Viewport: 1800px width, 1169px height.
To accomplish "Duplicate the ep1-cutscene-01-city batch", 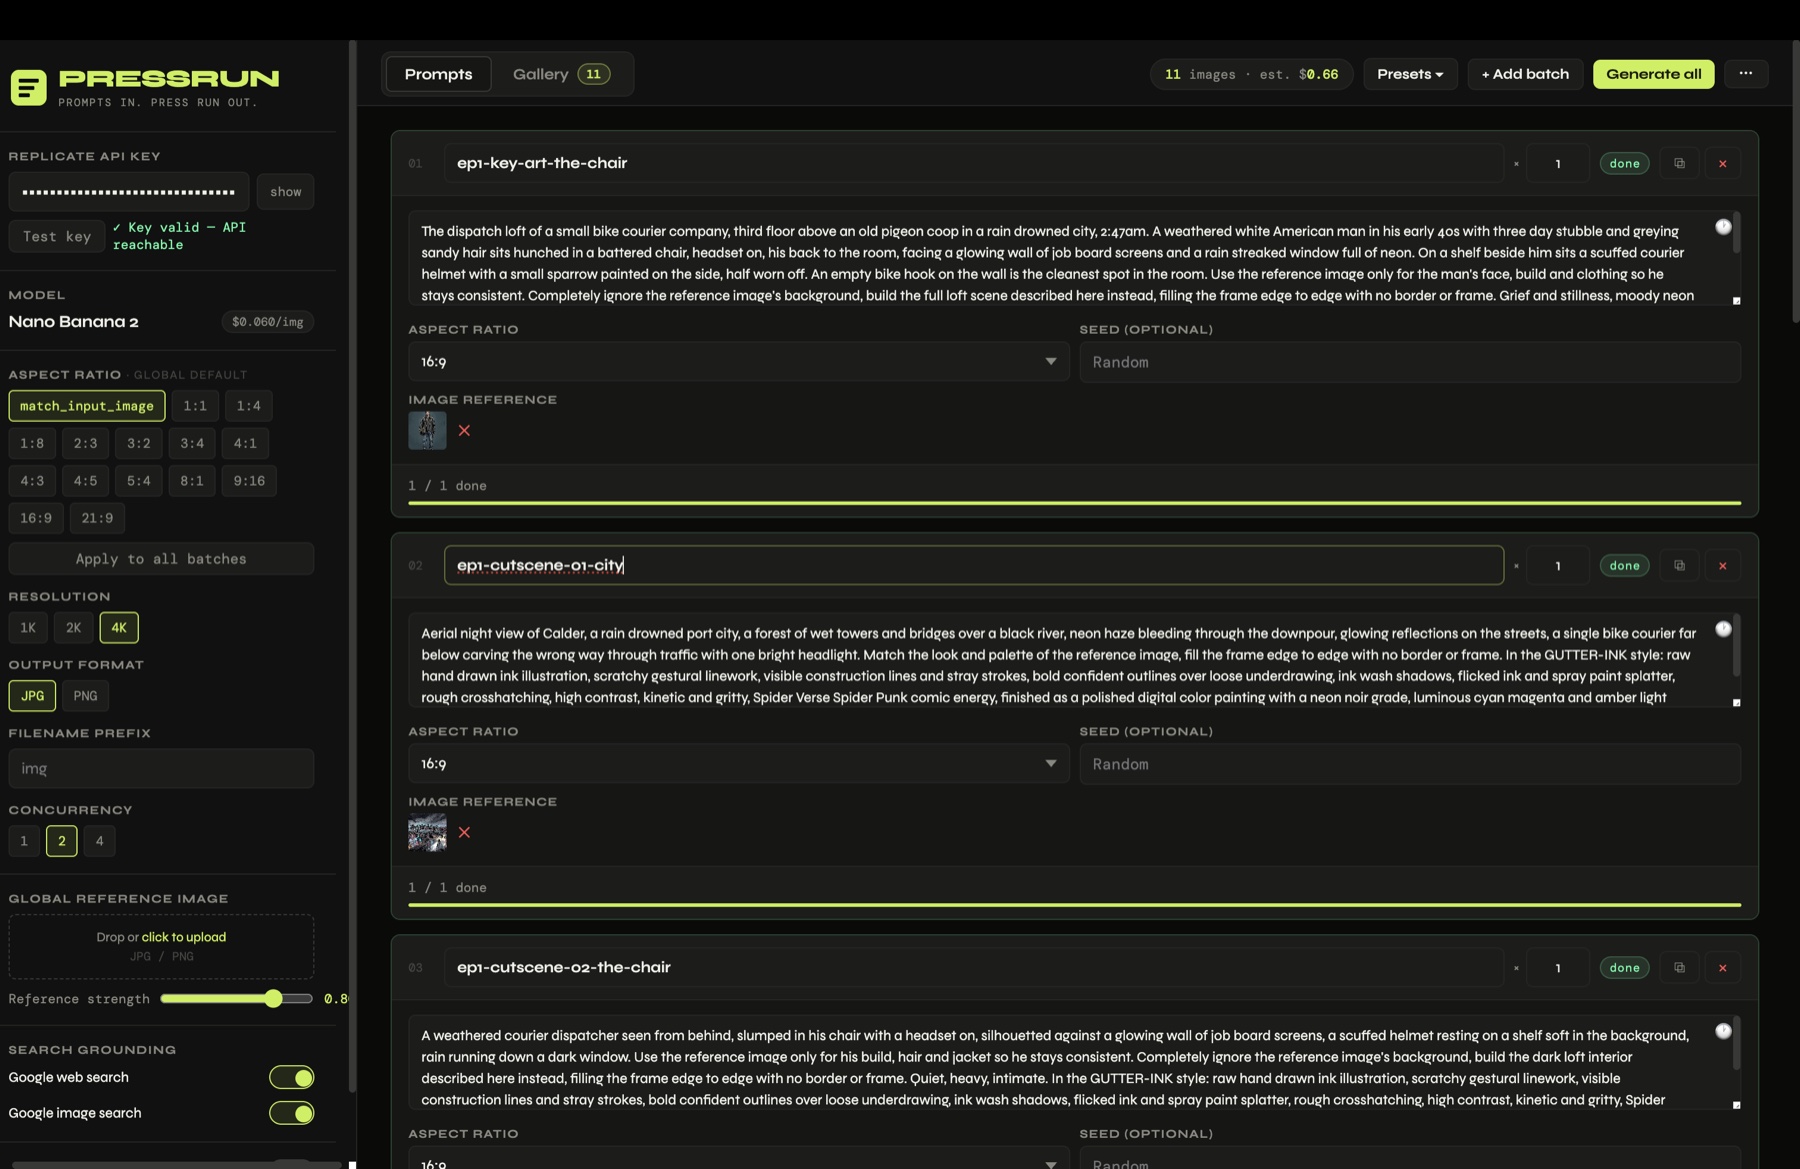I will [1679, 565].
